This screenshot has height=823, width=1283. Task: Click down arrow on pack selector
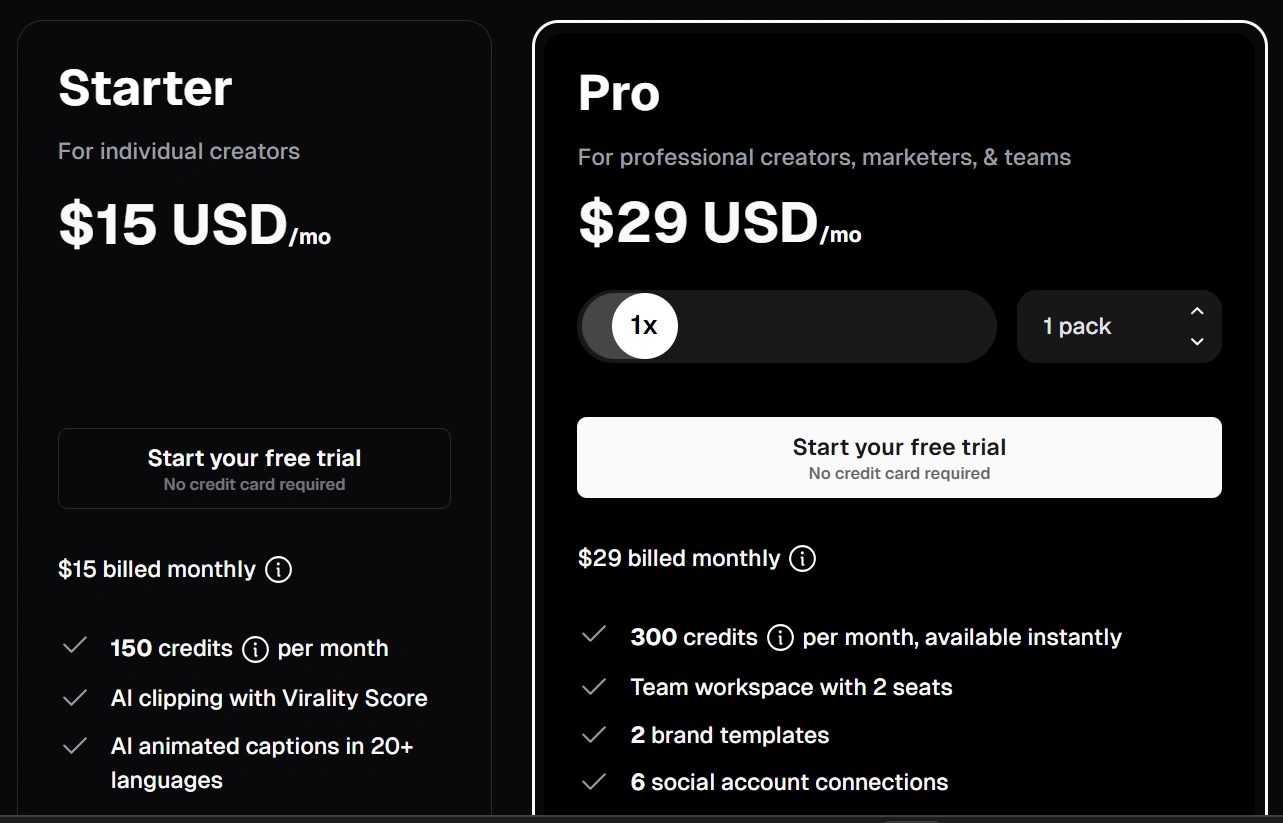[x=1197, y=341]
